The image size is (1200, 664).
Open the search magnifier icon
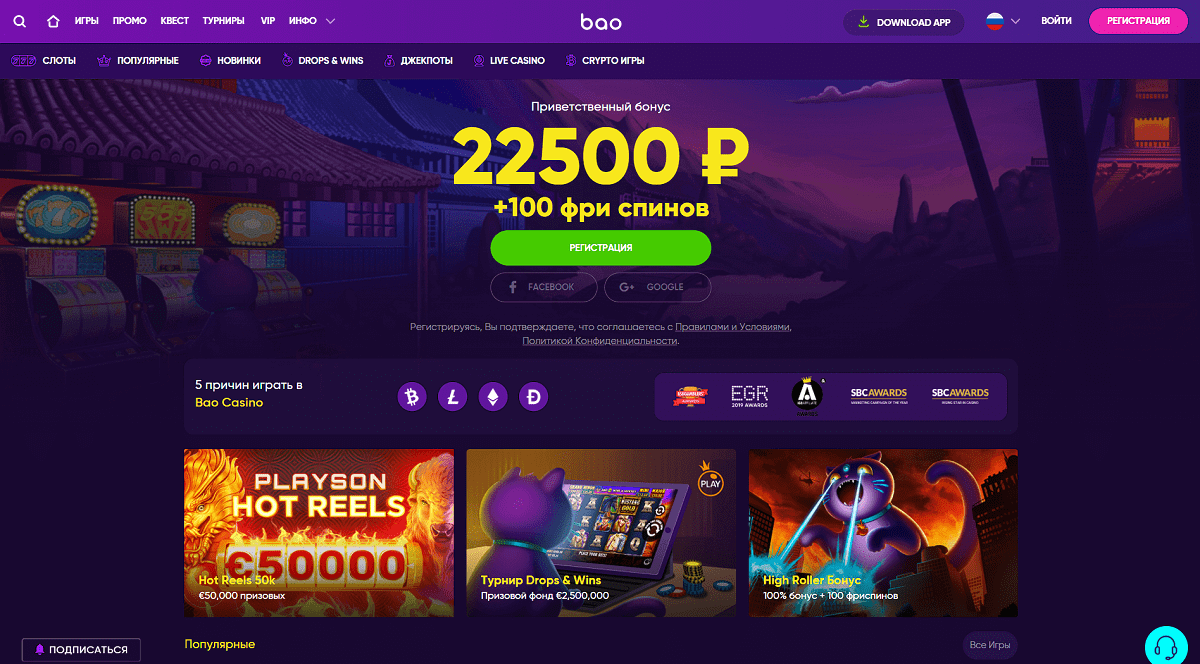[x=20, y=21]
